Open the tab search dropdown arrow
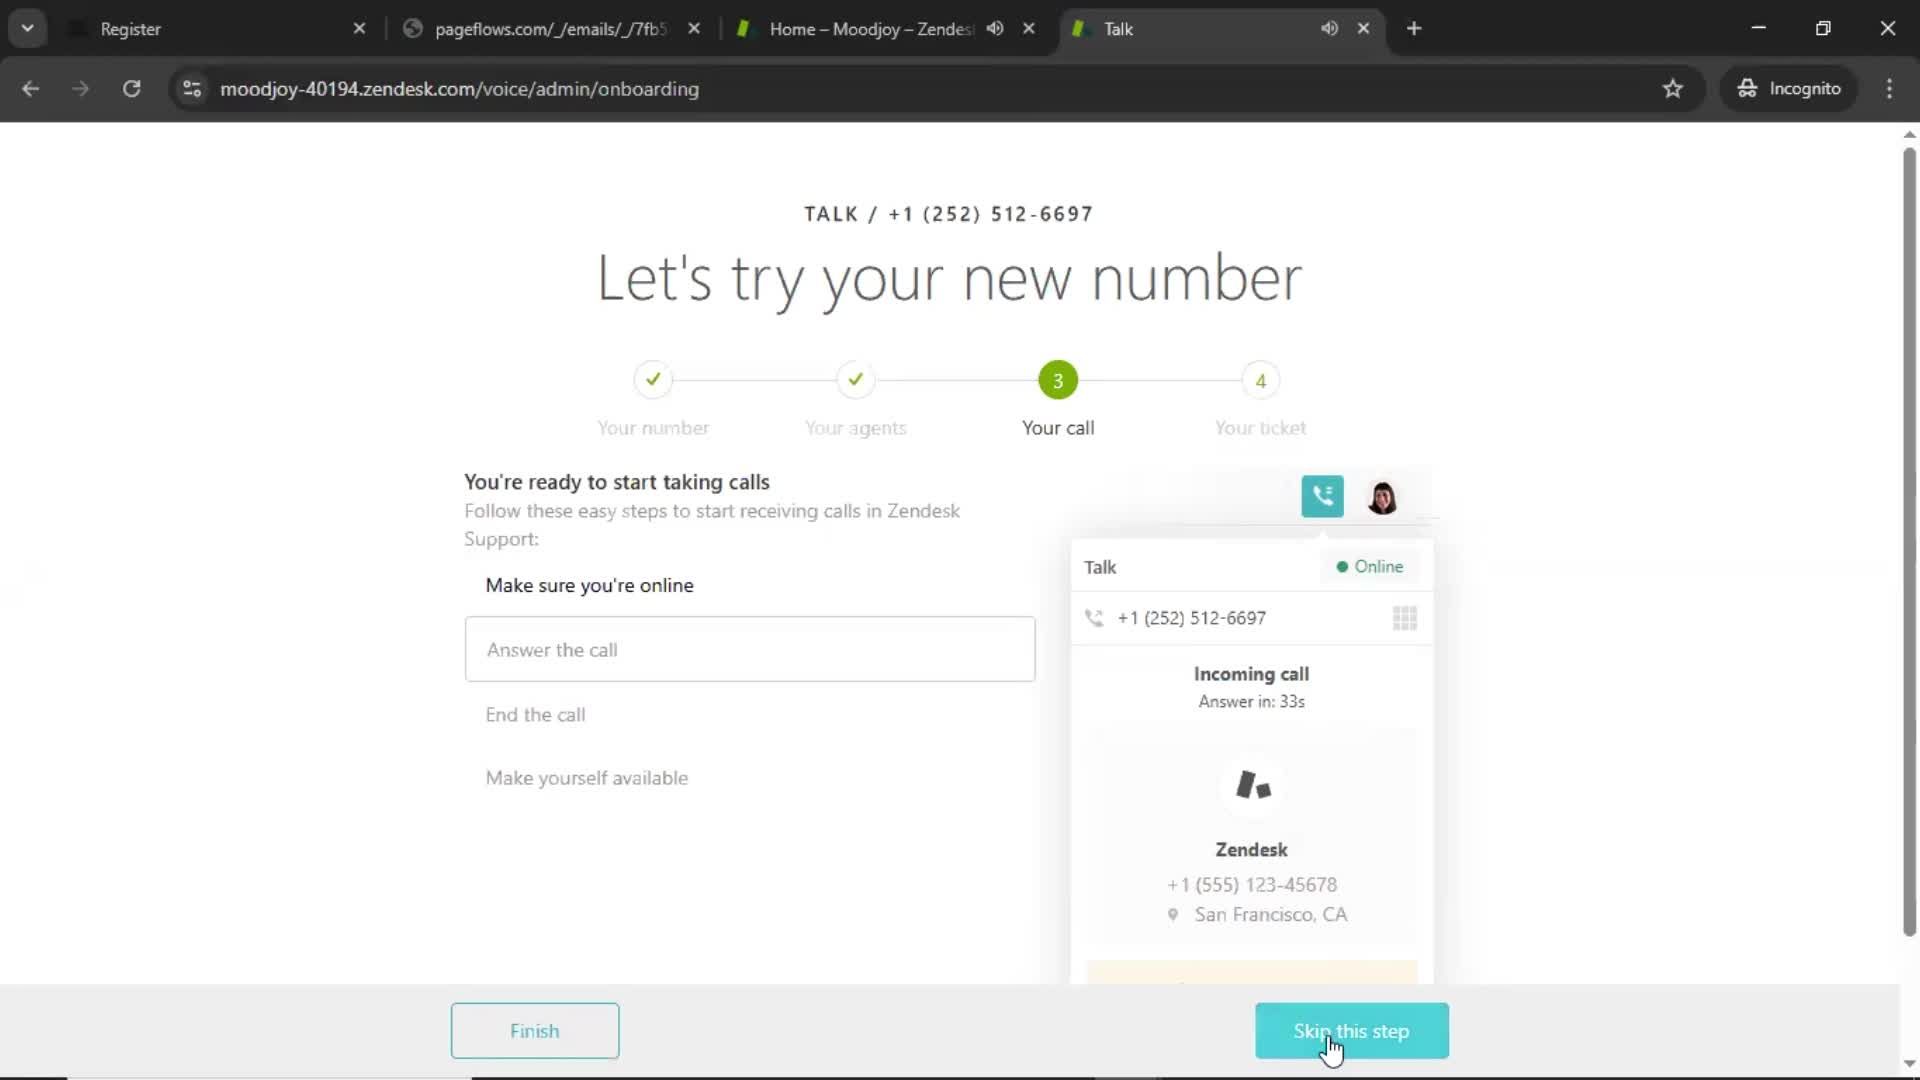 coord(28,28)
